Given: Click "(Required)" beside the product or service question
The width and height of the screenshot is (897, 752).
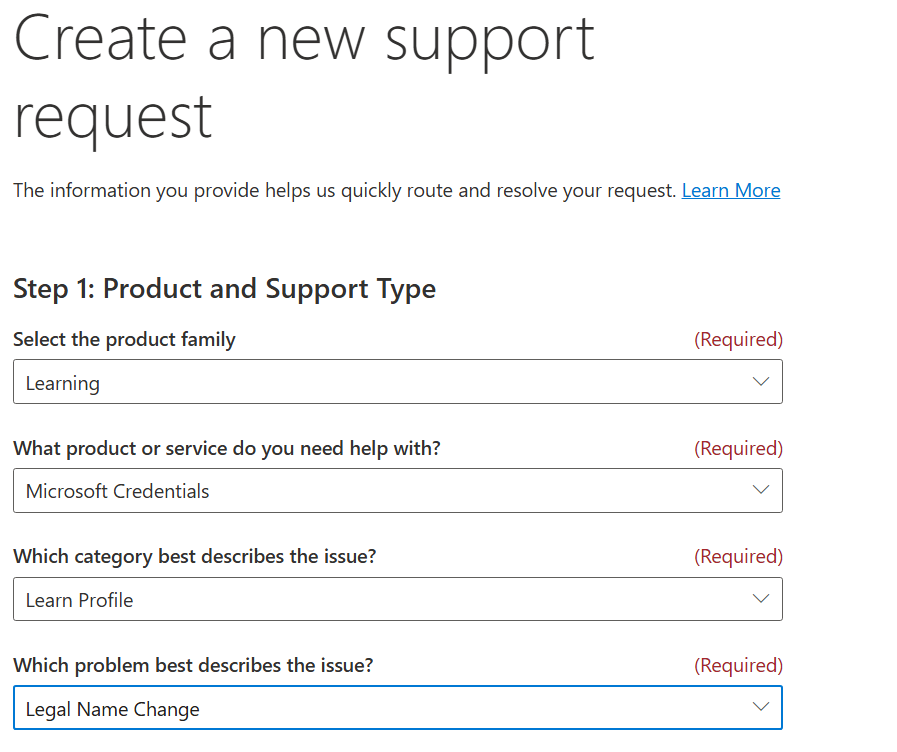Looking at the screenshot, I should pyautogui.click(x=738, y=448).
